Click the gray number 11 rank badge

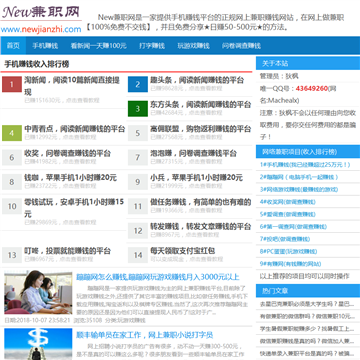pyautogui.click(x=138, y=206)
